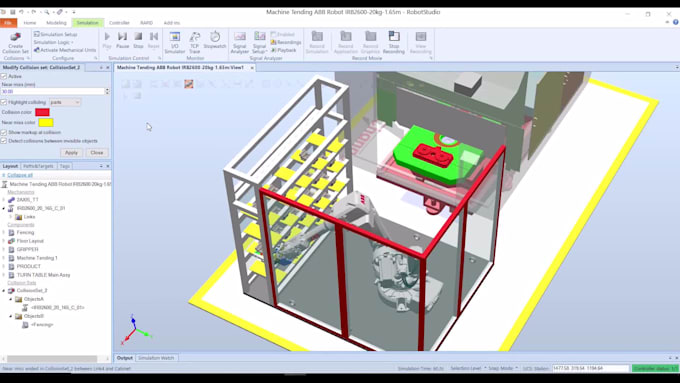The width and height of the screenshot is (680, 383).
Task: Expand the Fencing component node
Action: [x=4, y=233]
